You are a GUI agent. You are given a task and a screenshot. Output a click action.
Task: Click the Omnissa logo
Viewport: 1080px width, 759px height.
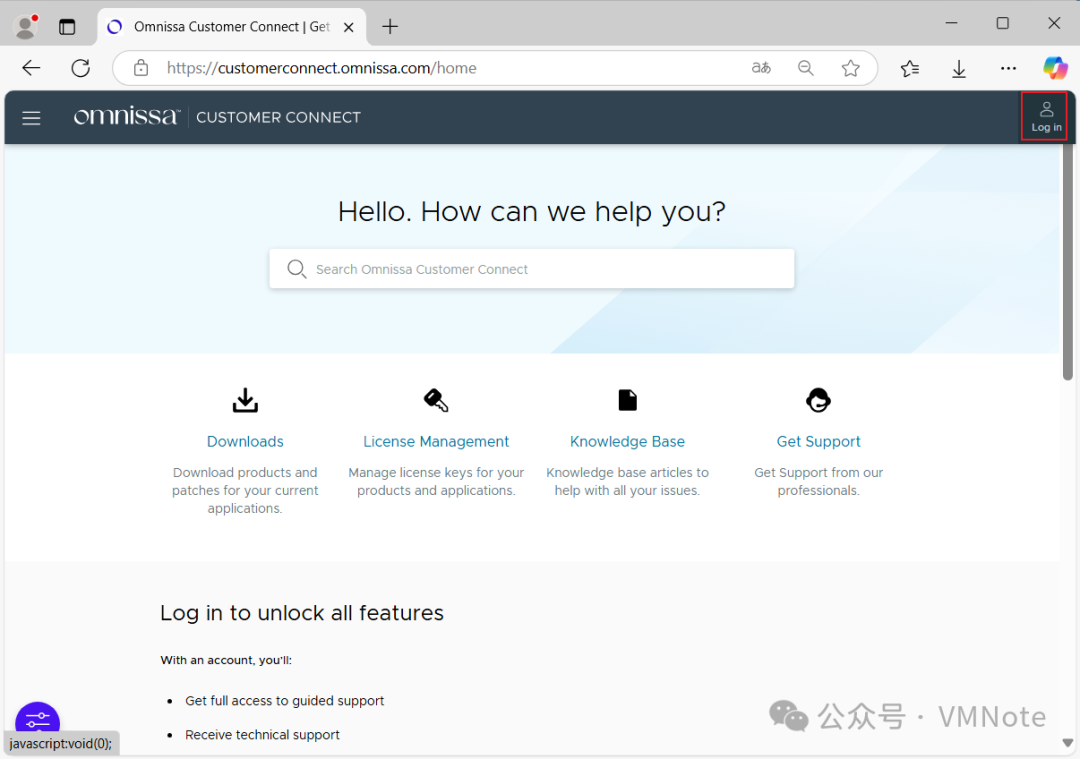click(126, 116)
